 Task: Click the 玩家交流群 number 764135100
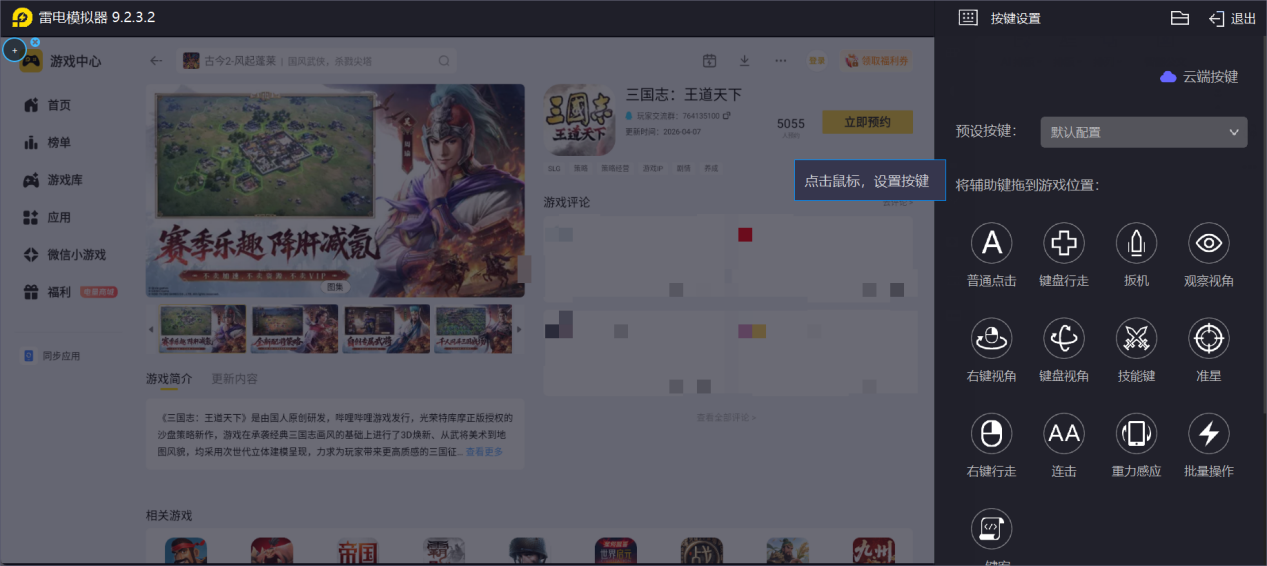coord(701,116)
